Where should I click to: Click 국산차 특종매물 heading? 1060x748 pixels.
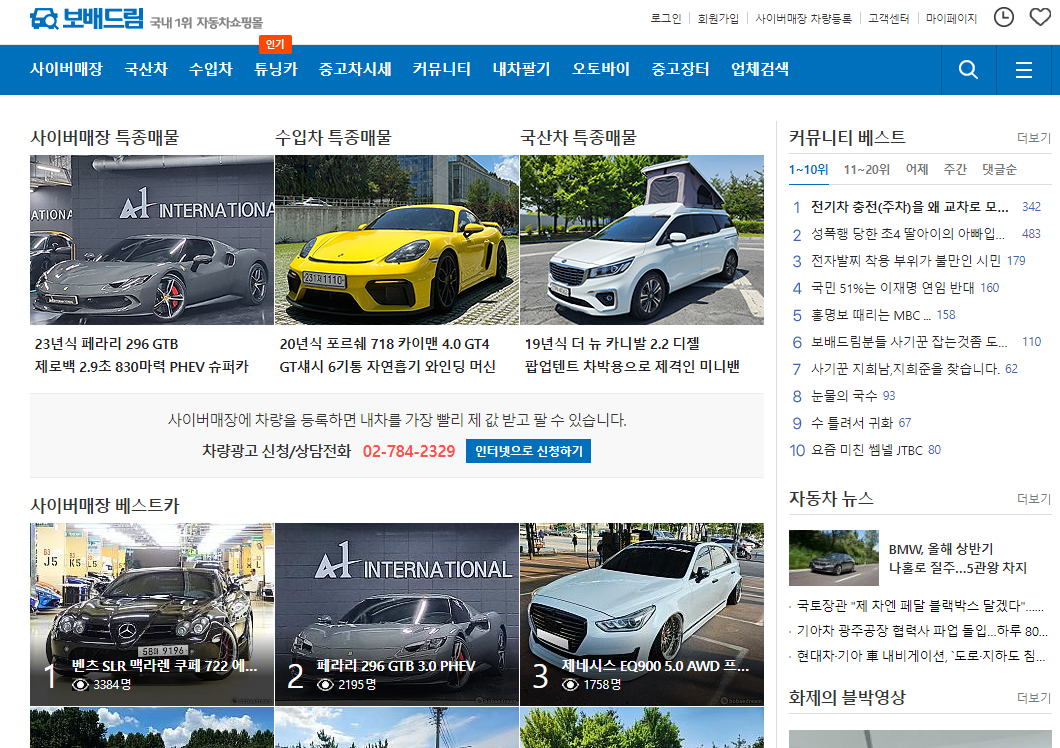point(579,138)
